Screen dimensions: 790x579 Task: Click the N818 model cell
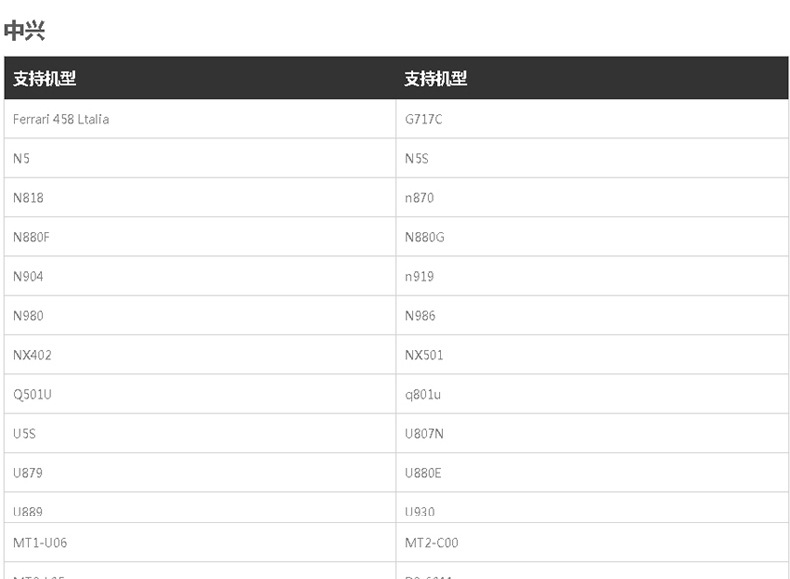point(28,198)
